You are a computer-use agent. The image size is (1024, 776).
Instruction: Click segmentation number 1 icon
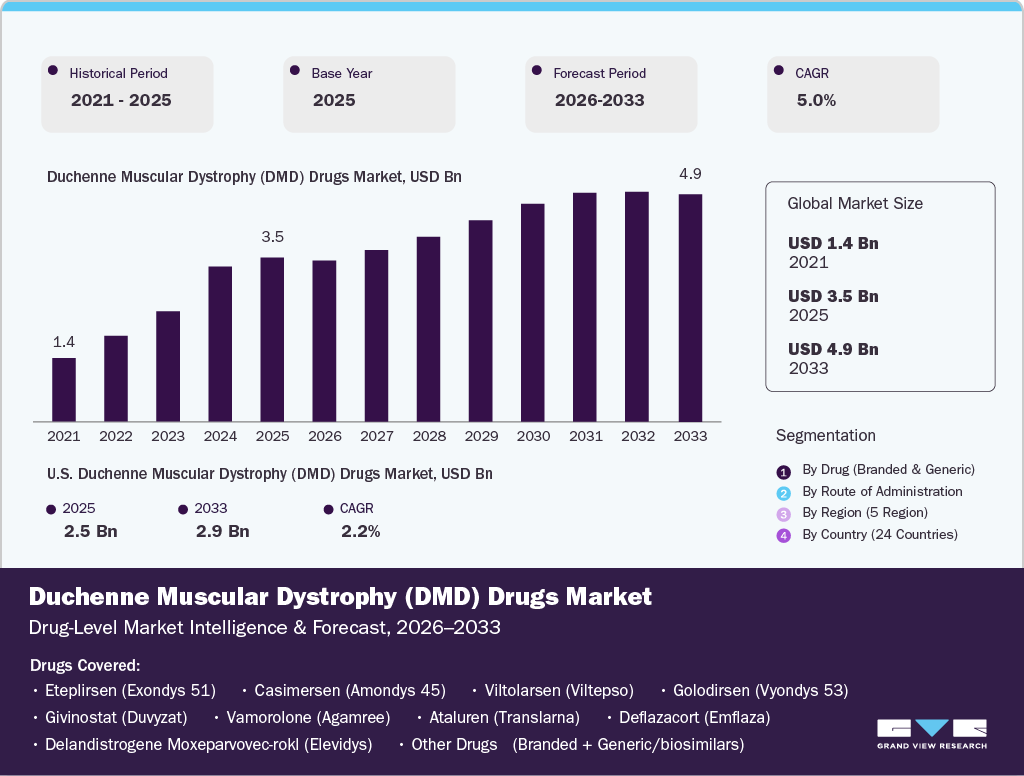784,472
